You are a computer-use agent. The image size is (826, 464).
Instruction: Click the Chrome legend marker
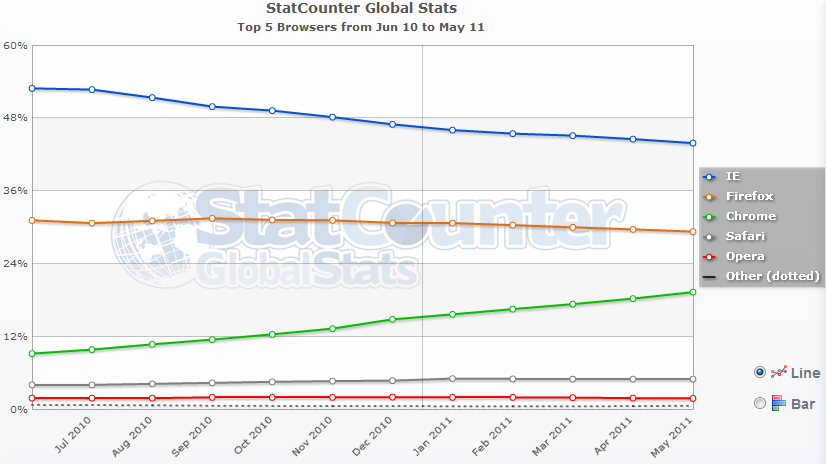coord(710,216)
